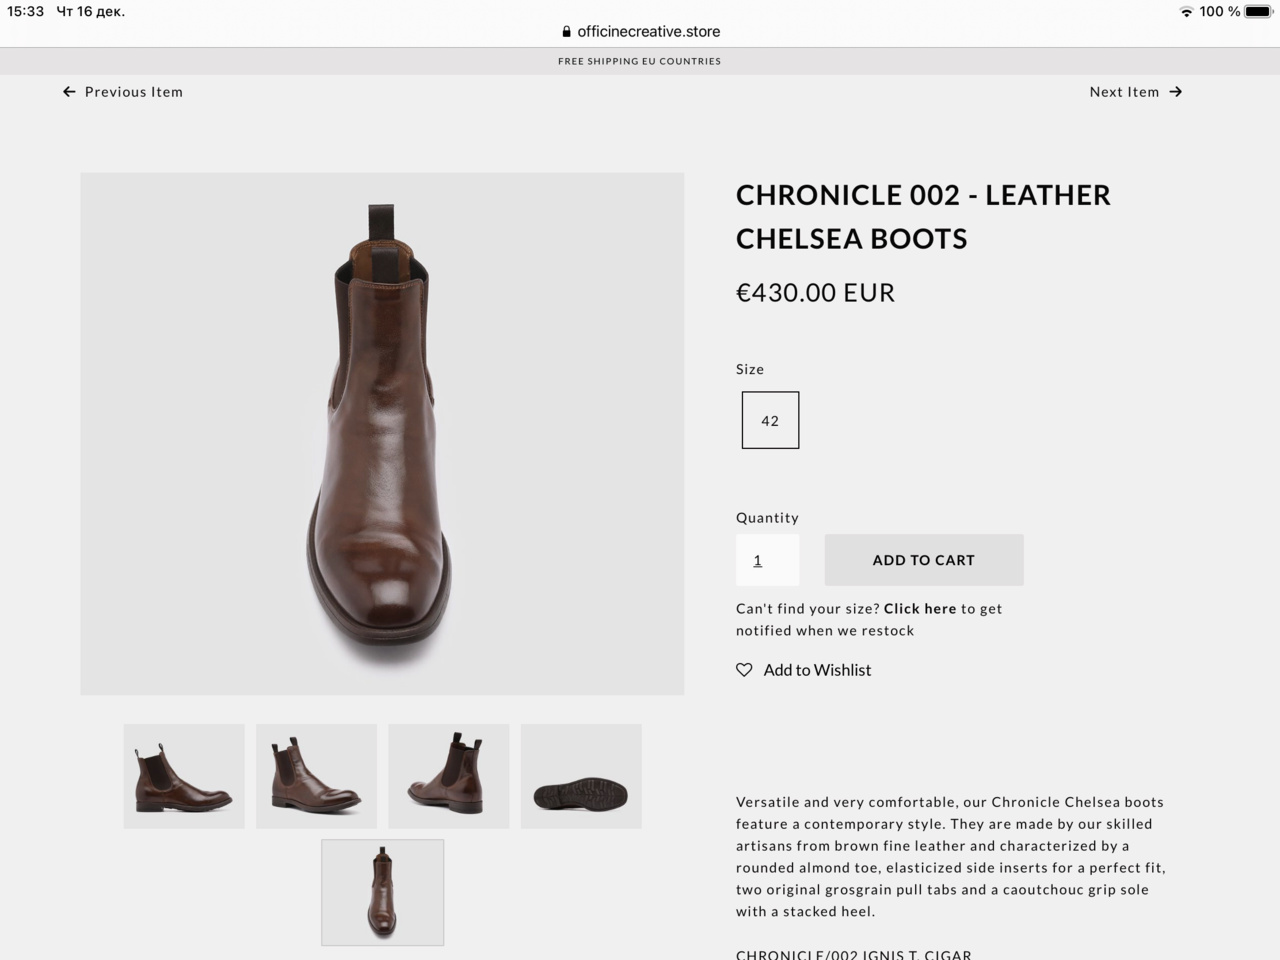The image size is (1280, 960).
Task: Click the main boot product image
Action: click(382, 433)
